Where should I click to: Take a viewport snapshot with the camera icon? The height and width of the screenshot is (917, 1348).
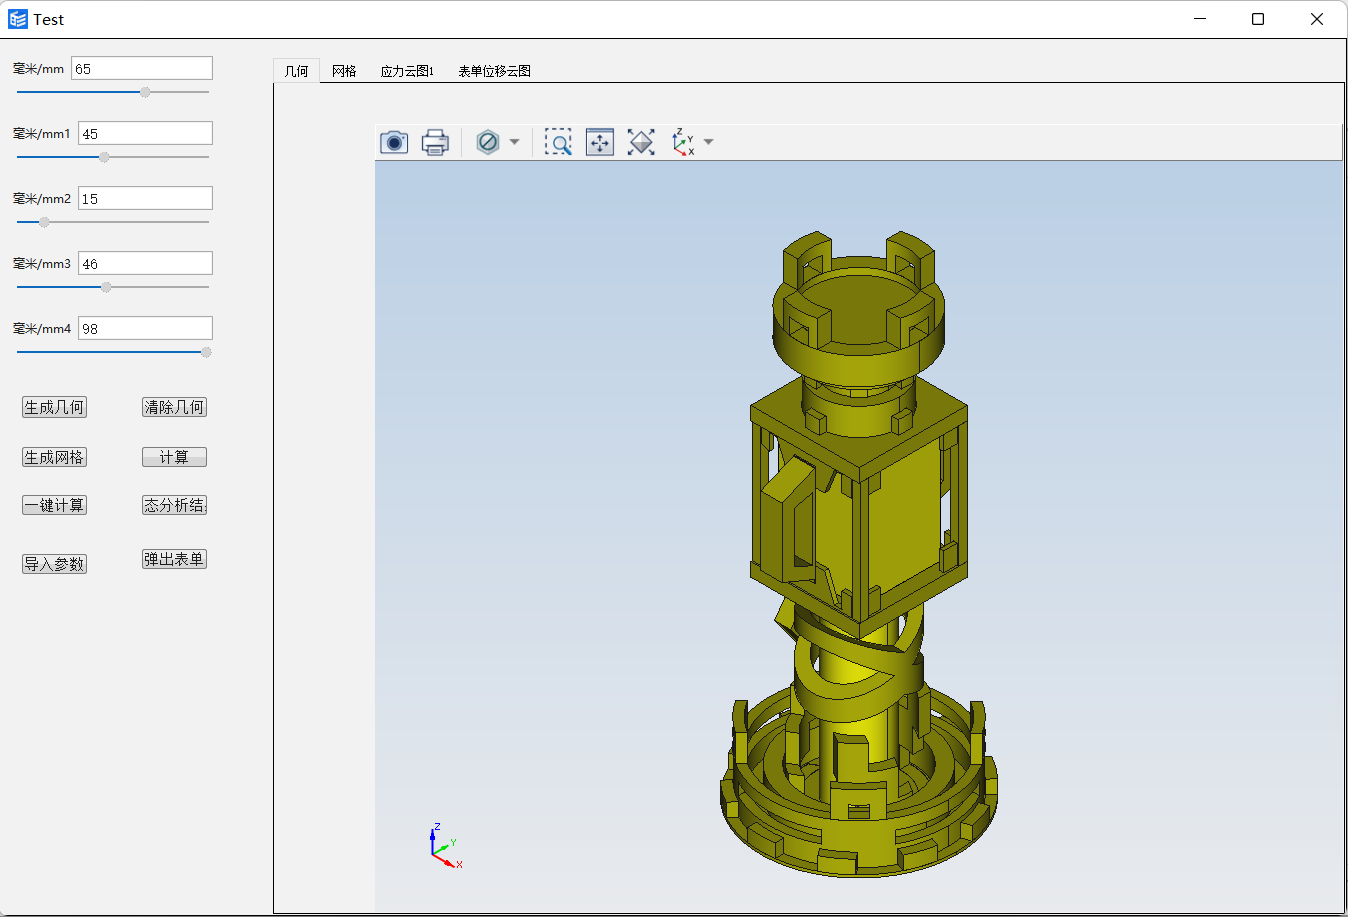[394, 142]
